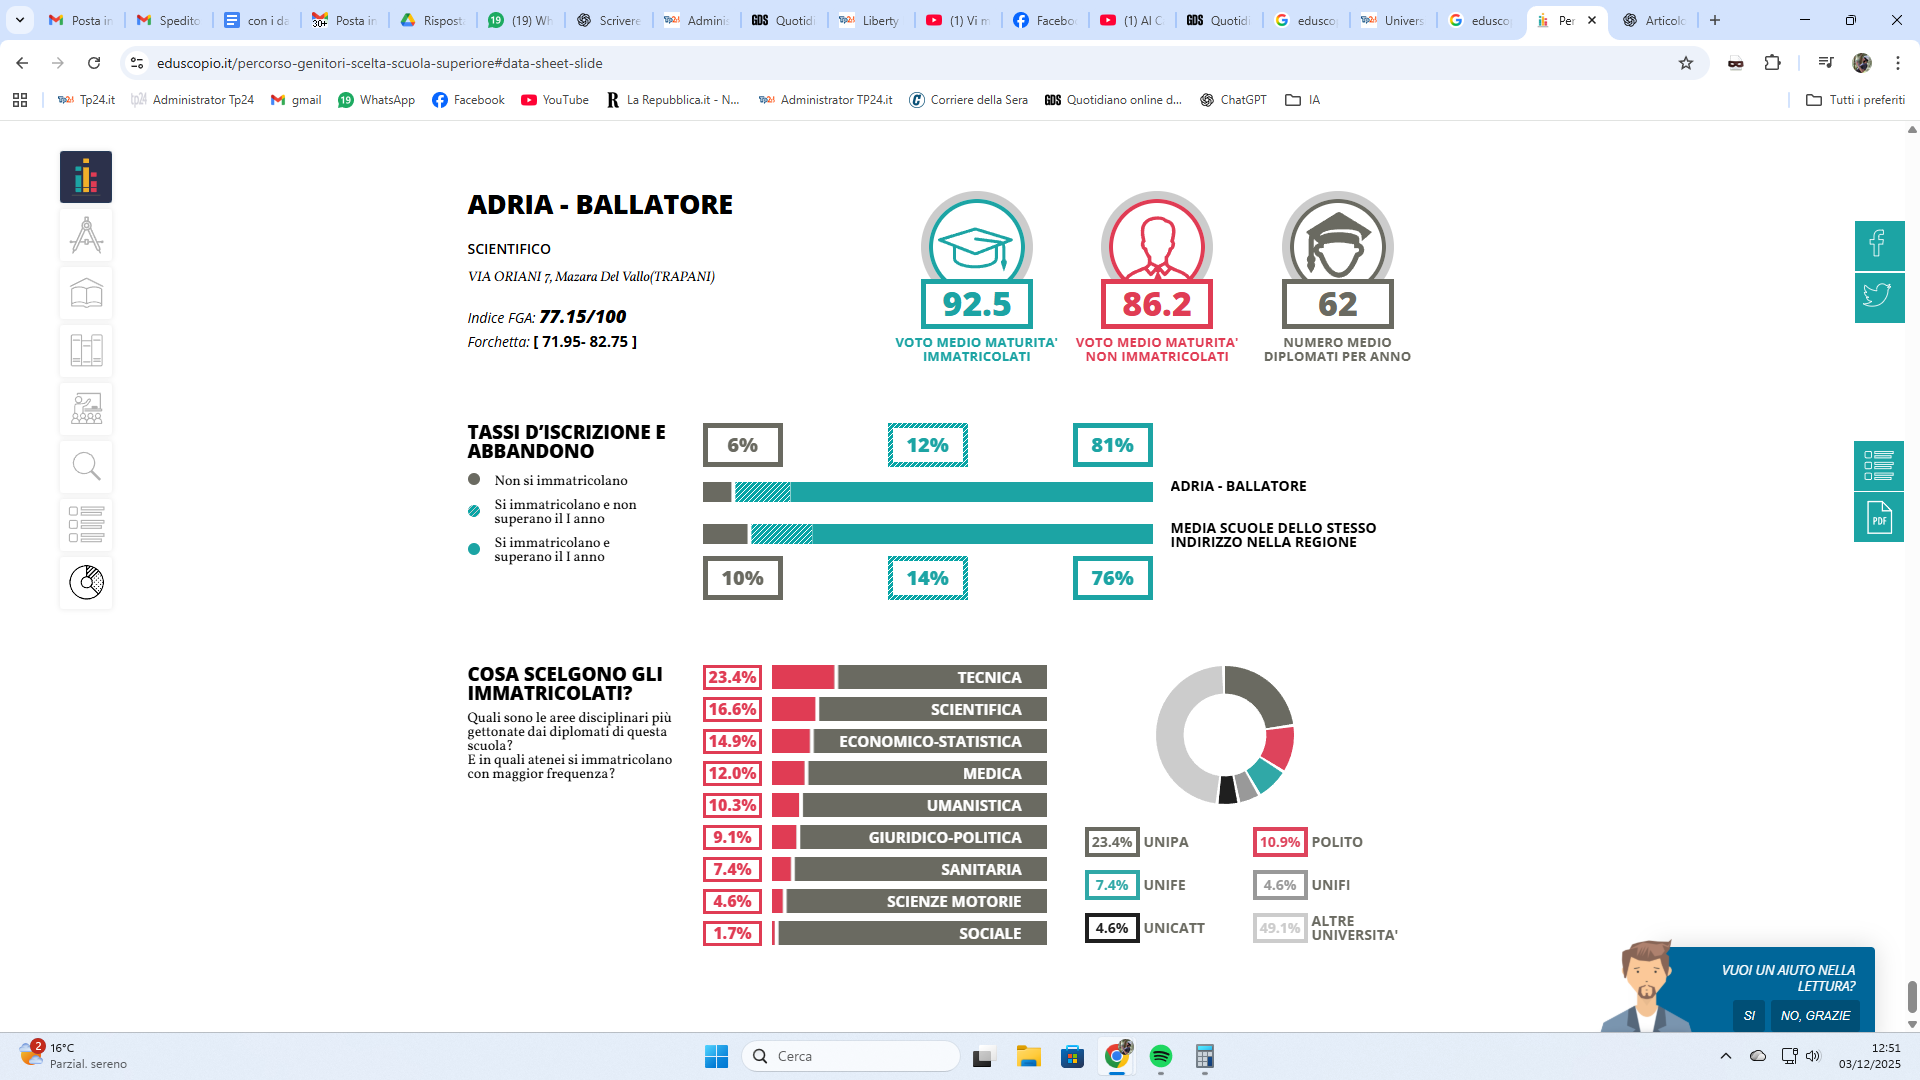
Task: Dismiss help with NO, GRAZIE button
Action: tap(1815, 1015)
